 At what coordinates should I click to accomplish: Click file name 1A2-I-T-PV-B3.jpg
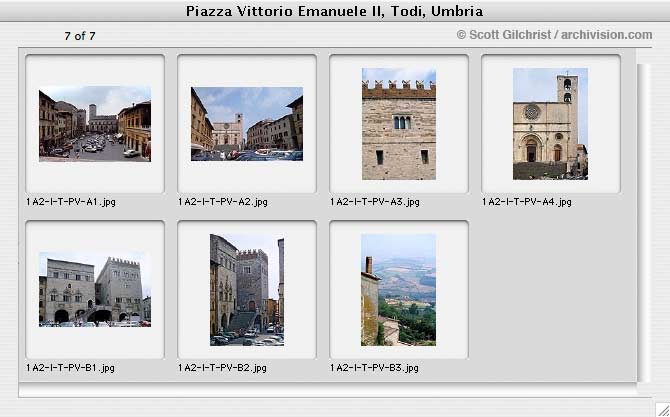[x=374, y=367]
